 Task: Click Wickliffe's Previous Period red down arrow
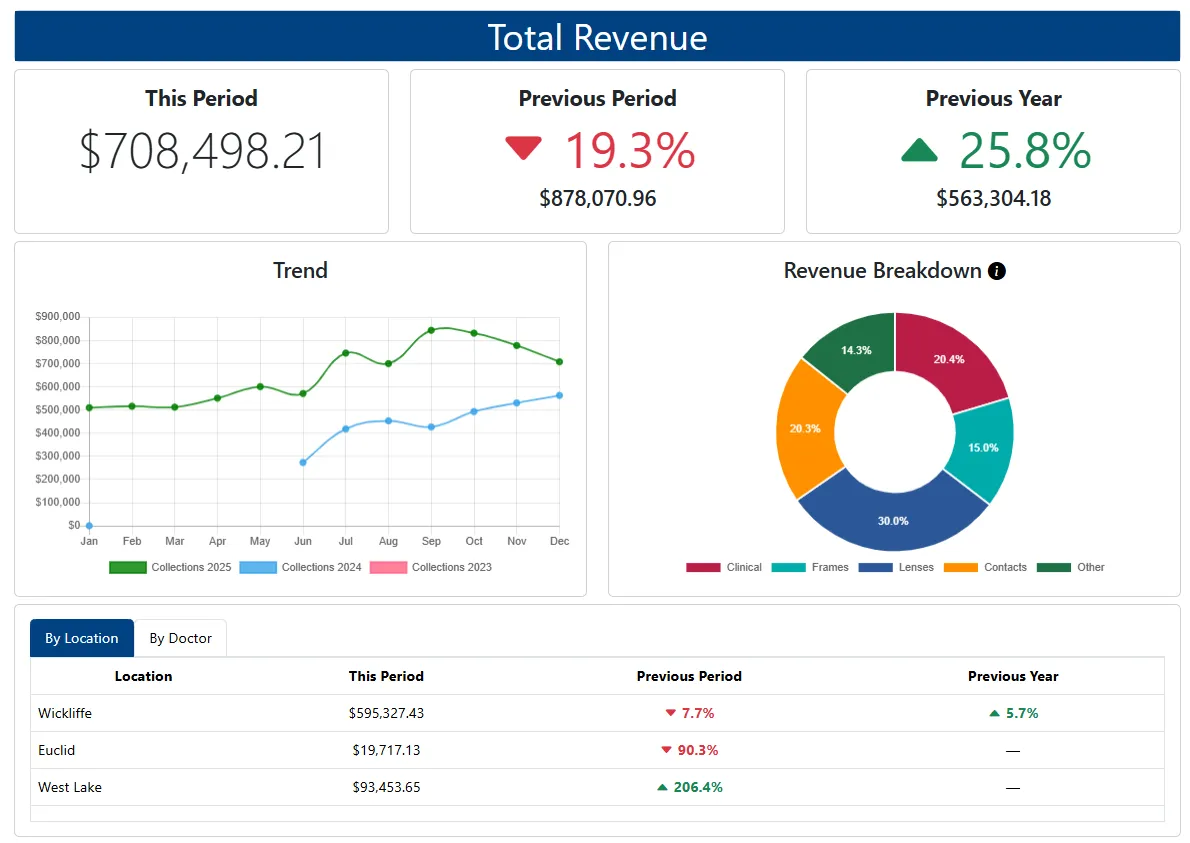(670, 714)
